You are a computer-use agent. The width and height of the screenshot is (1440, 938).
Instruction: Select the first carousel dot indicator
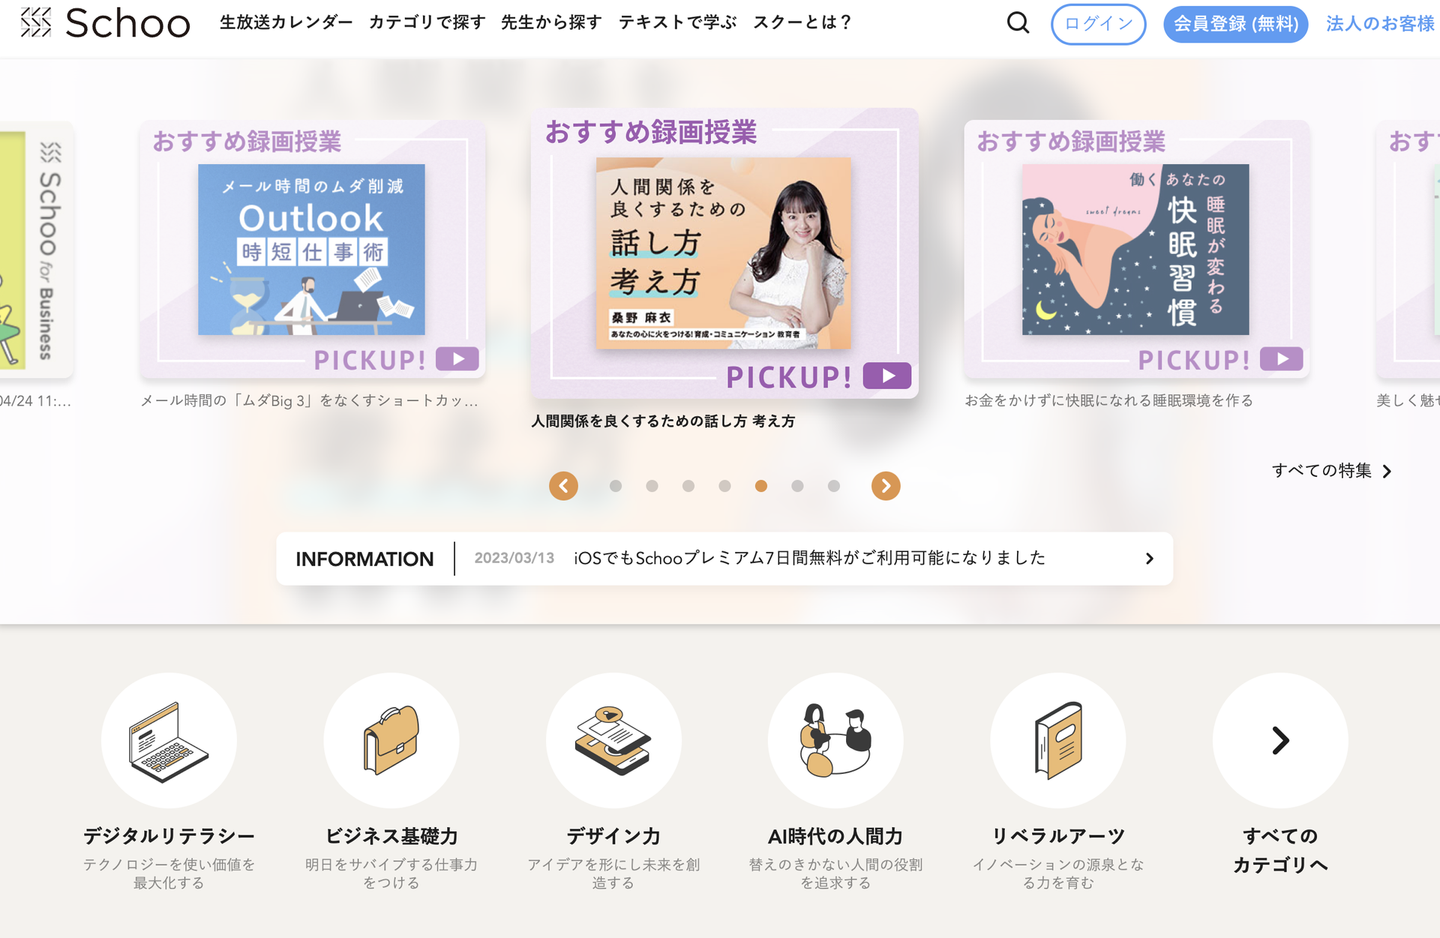tap(616, 486)
